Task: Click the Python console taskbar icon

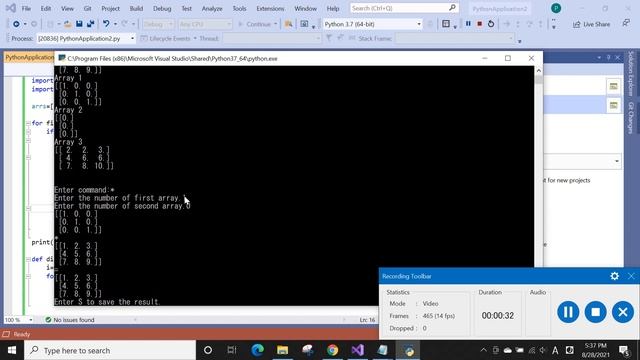Action: 408,350
